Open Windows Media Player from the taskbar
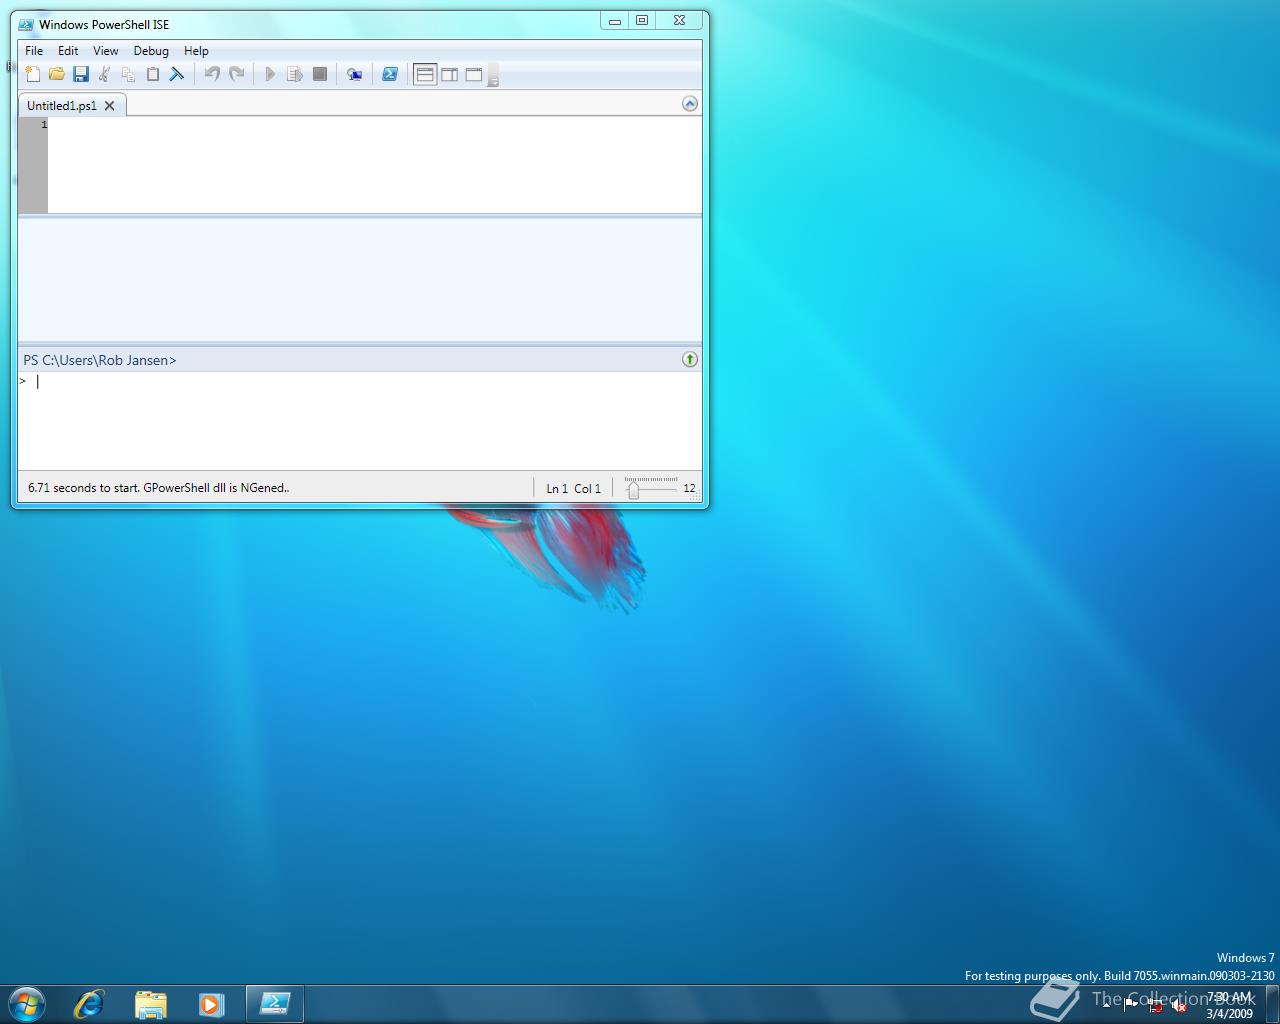Image resolution: width=1280 pixels, height=1024 pixels. click(x=211, y=1004)
